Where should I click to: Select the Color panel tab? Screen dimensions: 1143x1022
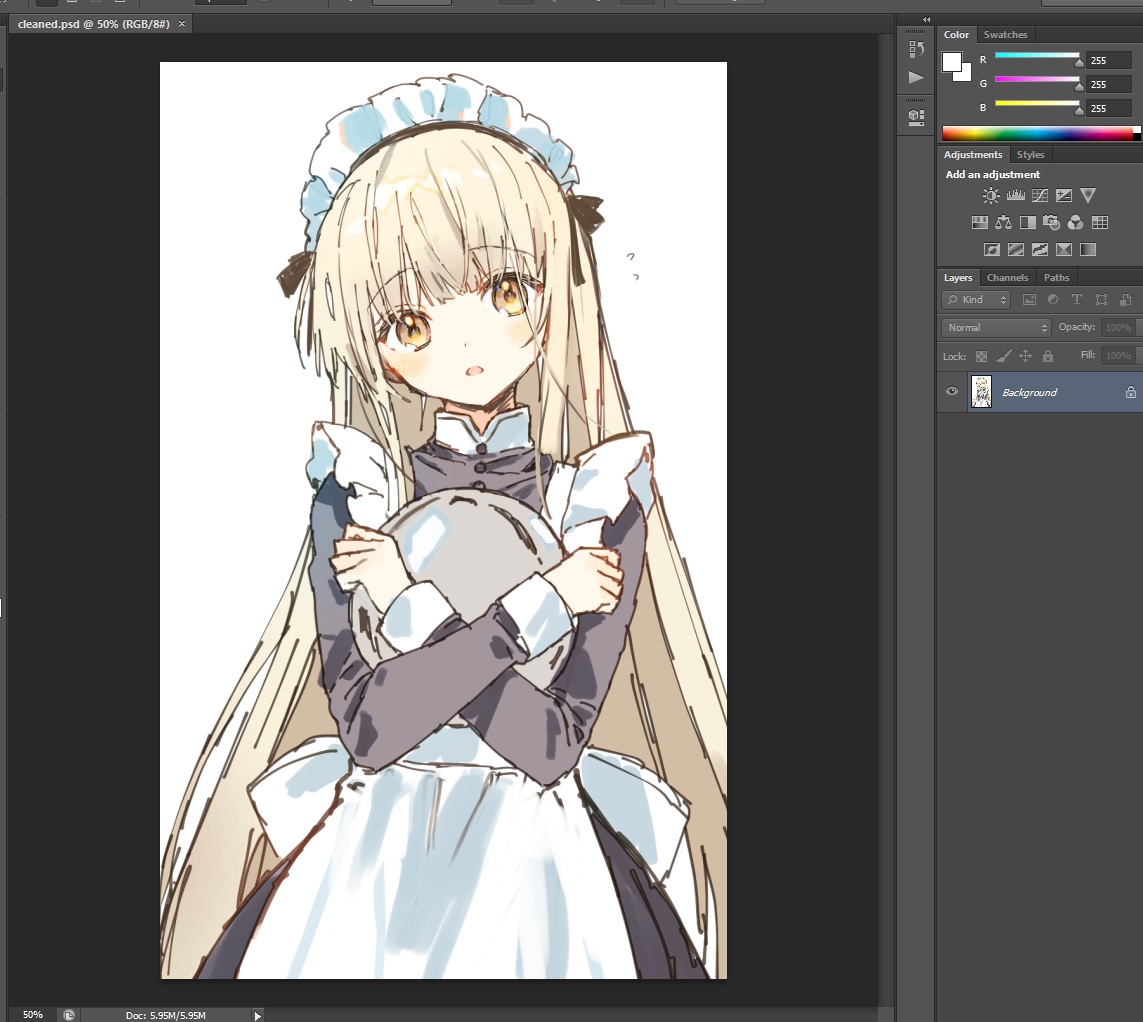[956, 34]
